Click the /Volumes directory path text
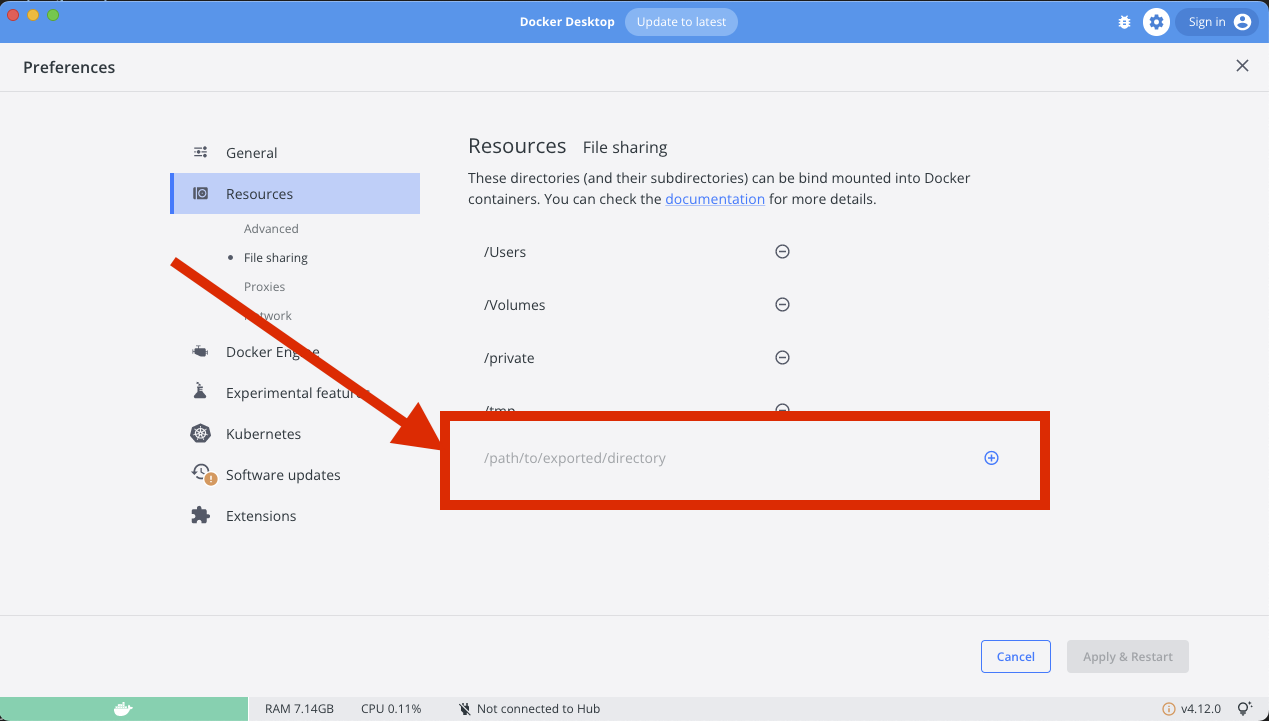1269x721 pixels. 515,305
